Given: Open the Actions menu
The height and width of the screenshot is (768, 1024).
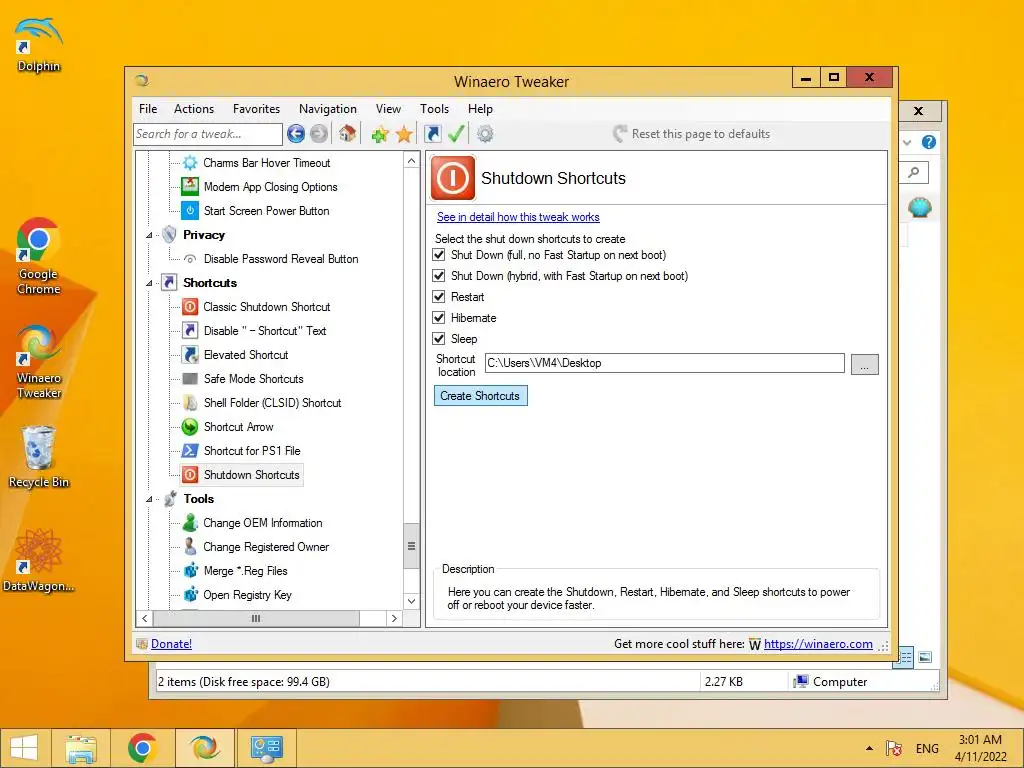Looking at the screenshot, I should point(194,109).
